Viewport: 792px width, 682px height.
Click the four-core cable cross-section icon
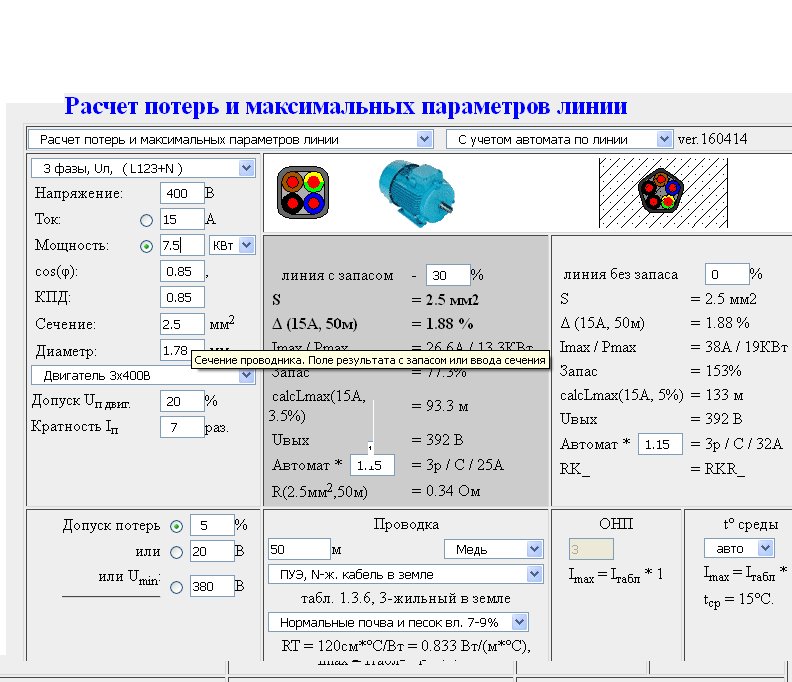pyautogui.click(x=303, y=192)
